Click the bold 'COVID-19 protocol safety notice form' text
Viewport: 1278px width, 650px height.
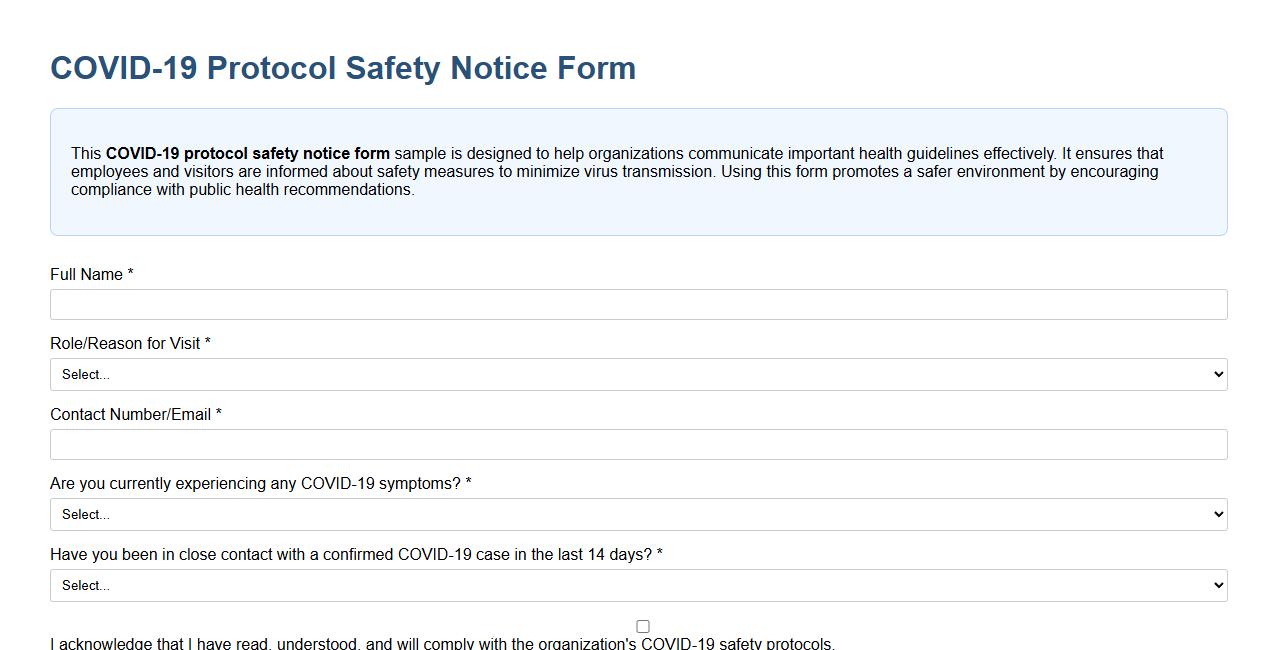coord(247,153)
